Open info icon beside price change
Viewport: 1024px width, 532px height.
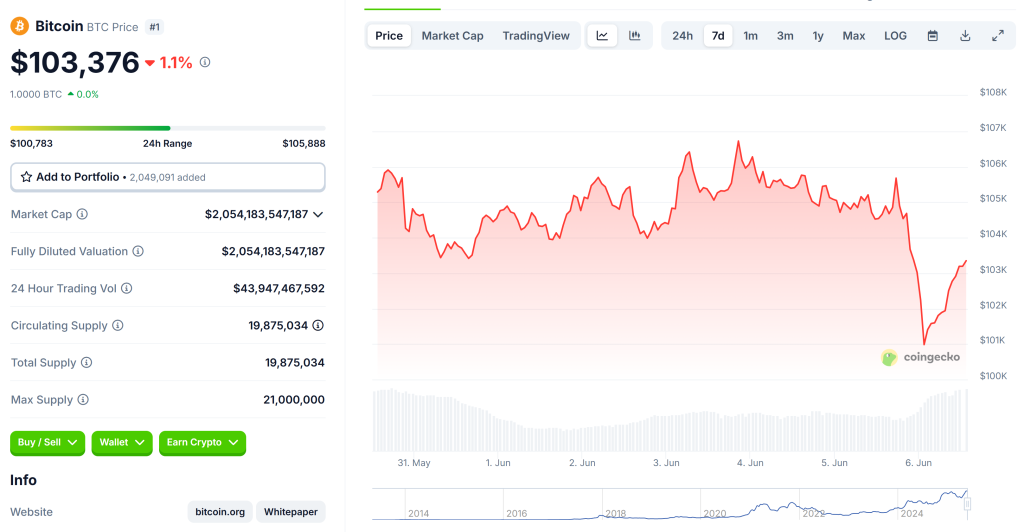click(205, 63)
